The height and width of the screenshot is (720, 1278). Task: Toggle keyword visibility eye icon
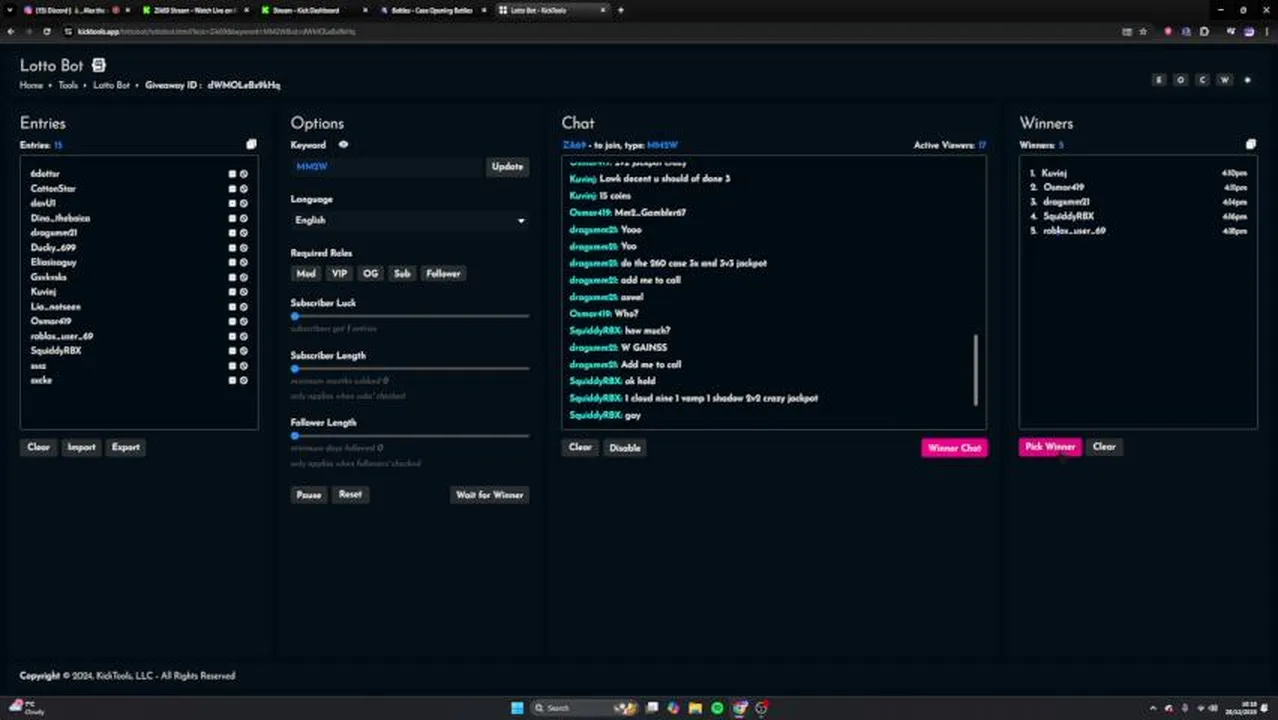(x=343, y=145)
